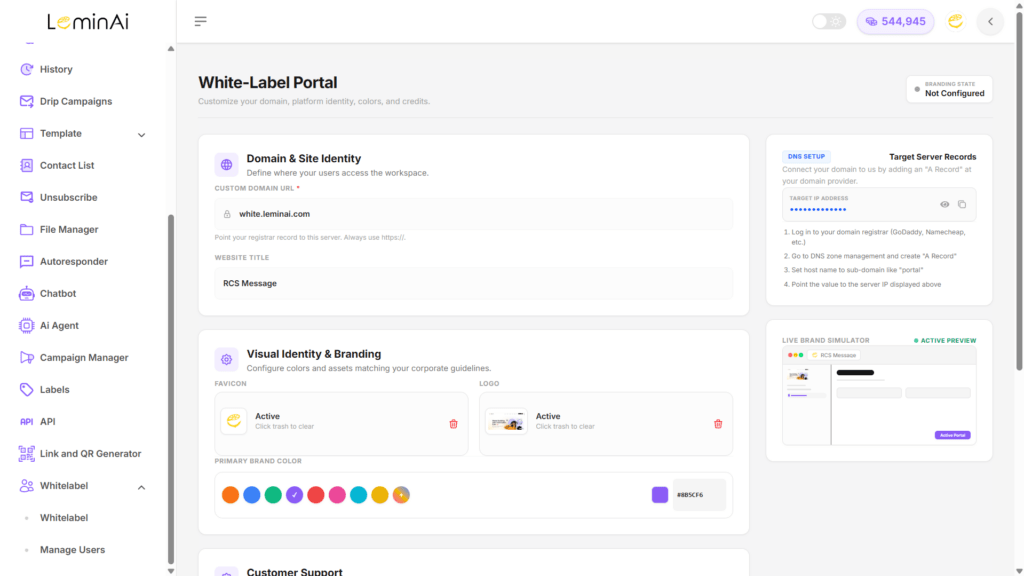This screenshot has width=1024, height=576.
Task: Open the Ai Agent page
Action: tap(59, 325)
